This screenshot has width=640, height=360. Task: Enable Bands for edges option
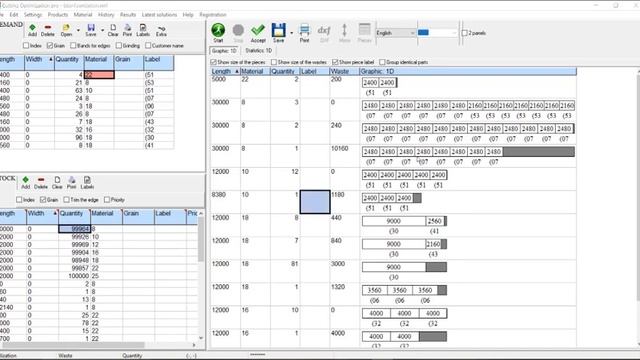[x=73, y=46]
